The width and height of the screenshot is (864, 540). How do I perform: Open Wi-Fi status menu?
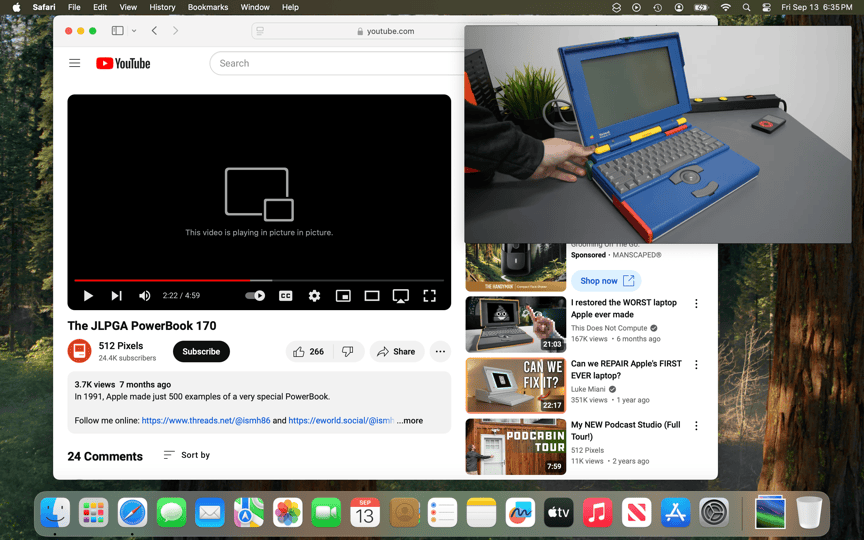726,7
